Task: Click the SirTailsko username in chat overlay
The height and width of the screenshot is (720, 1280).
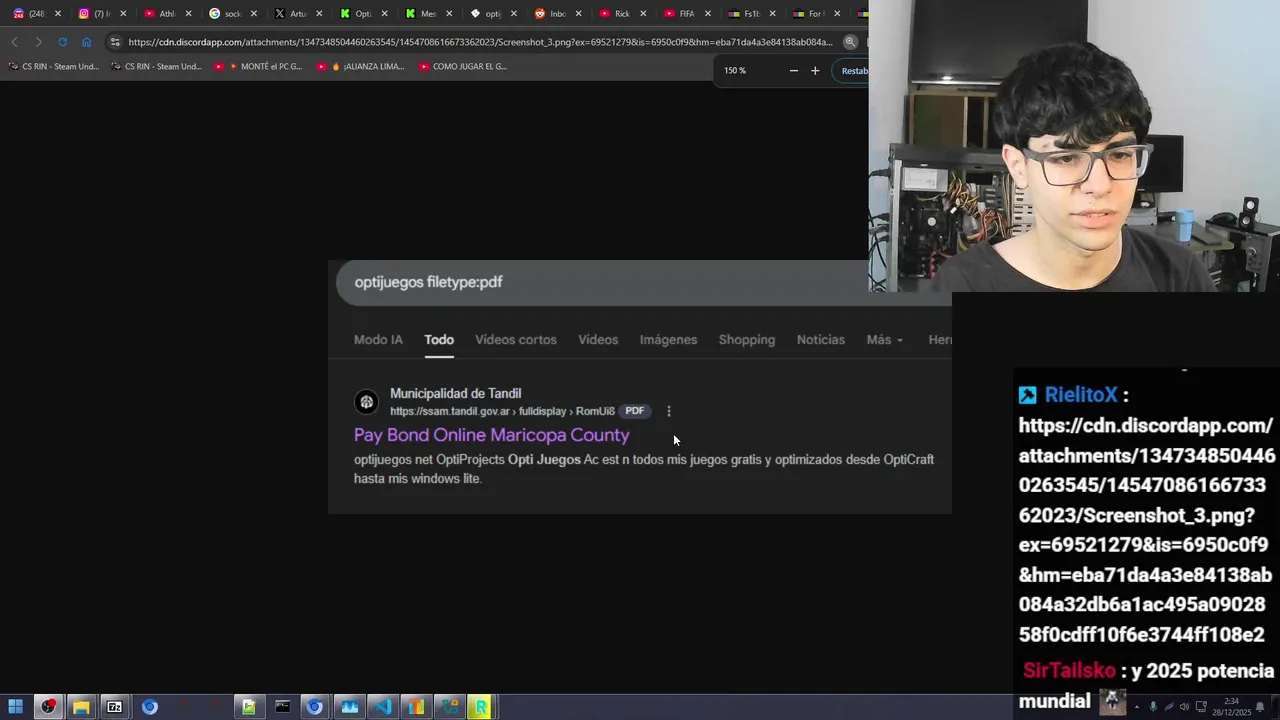Action: pos(1069,670)
